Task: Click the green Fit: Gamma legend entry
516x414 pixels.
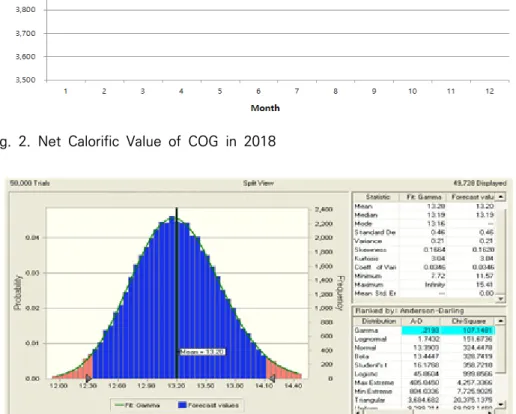Action: coord(137,405)
